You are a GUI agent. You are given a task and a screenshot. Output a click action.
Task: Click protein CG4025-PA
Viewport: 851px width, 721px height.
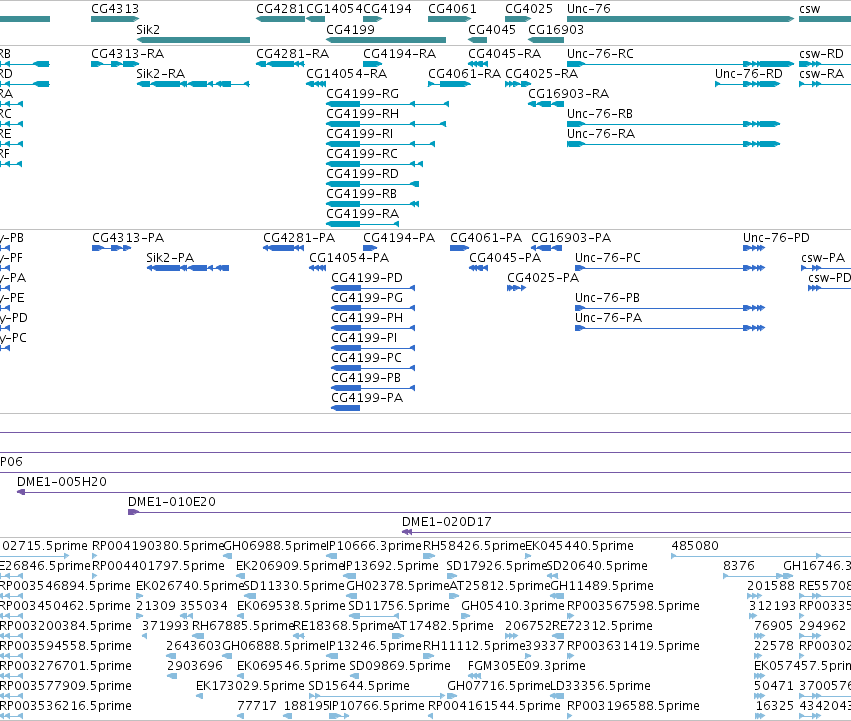(543, 278)
